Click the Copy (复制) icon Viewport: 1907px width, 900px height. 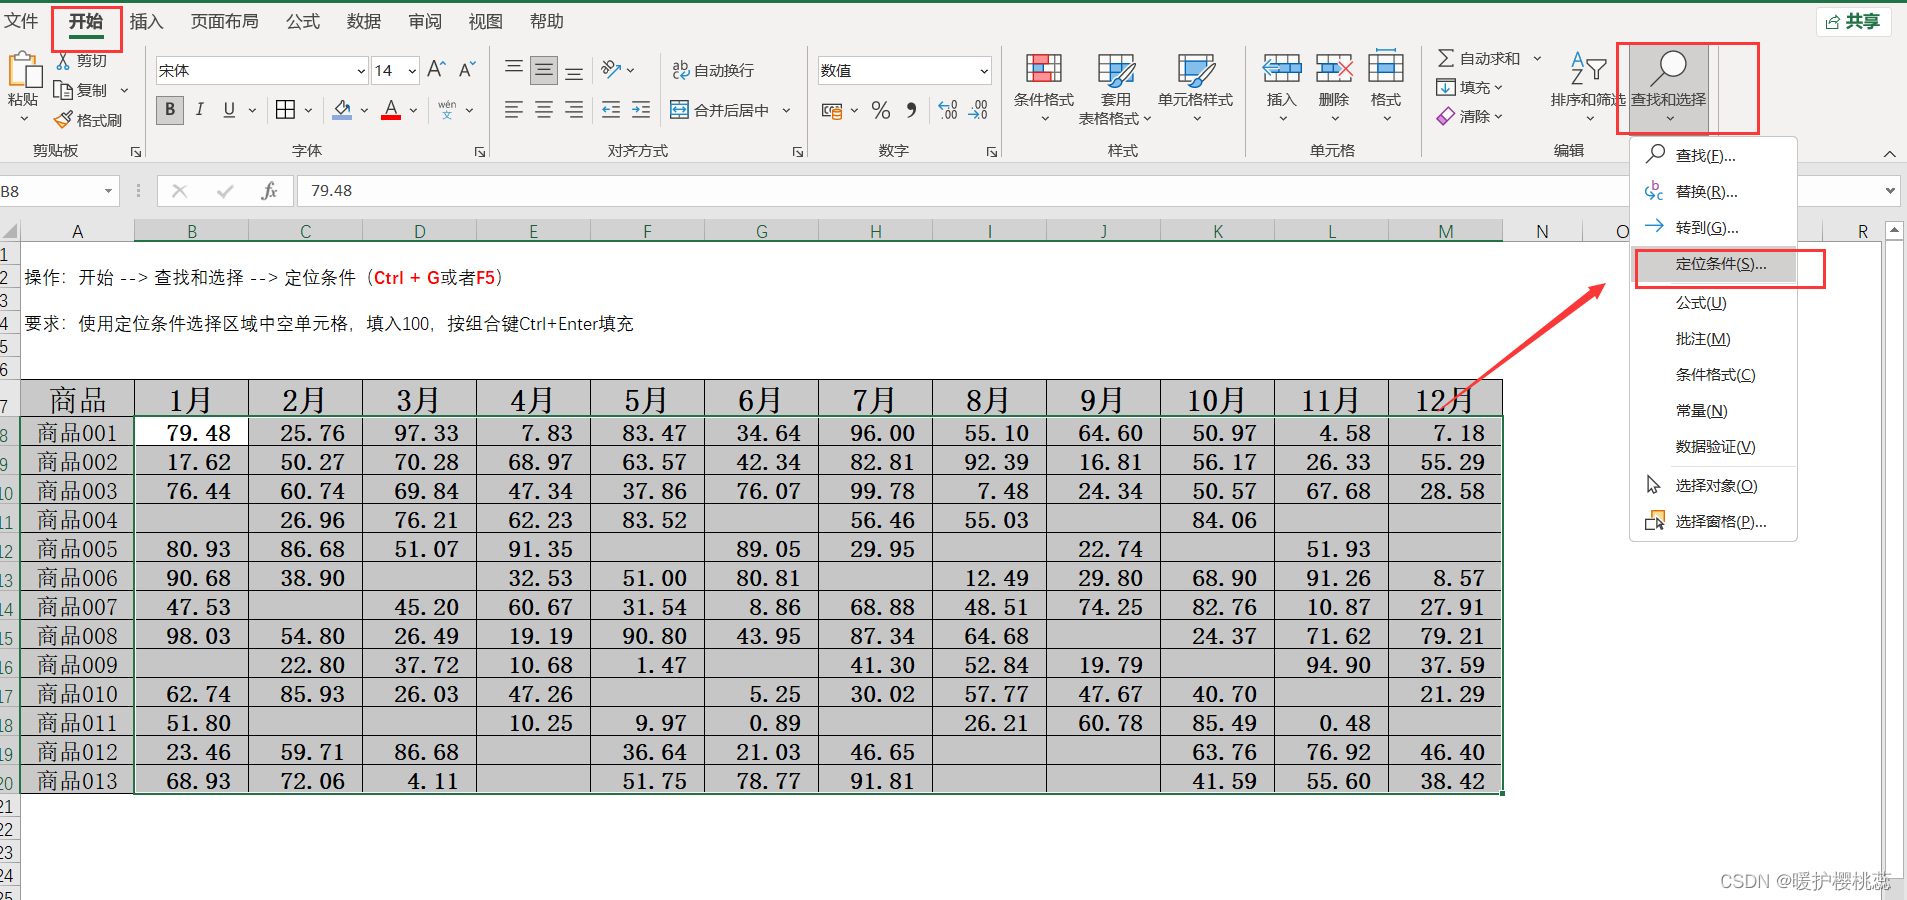tap(63, 90)
